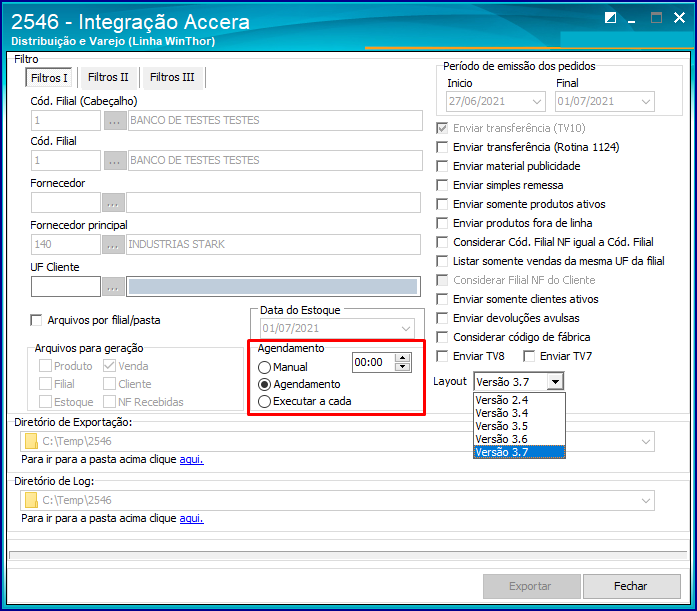Increase Agendamento time with up arrow

click(x=402, y=358)
